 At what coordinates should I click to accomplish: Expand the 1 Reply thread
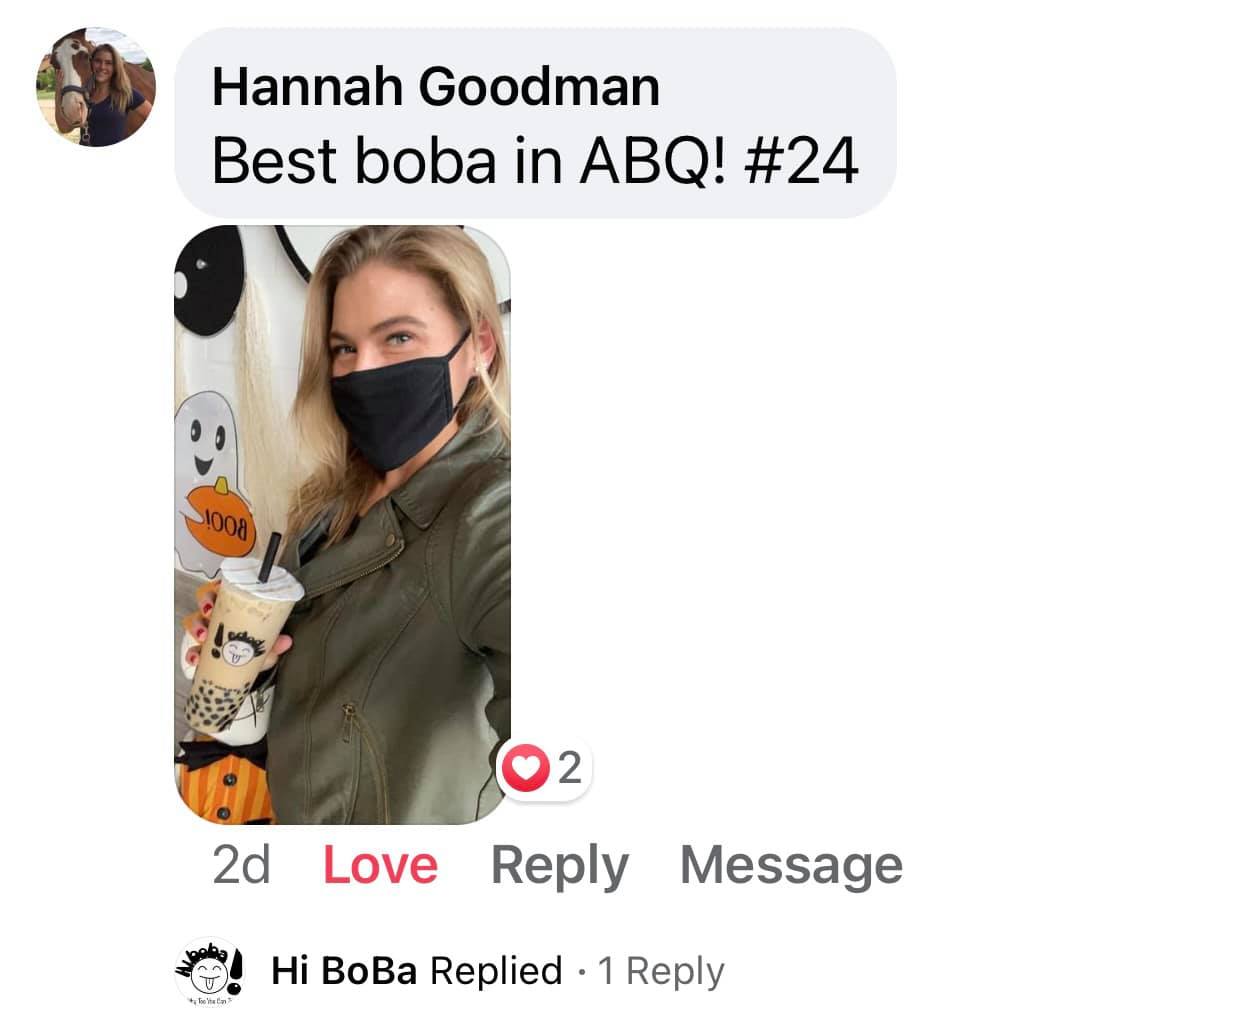pyautogui.click(x=661, y=971)
